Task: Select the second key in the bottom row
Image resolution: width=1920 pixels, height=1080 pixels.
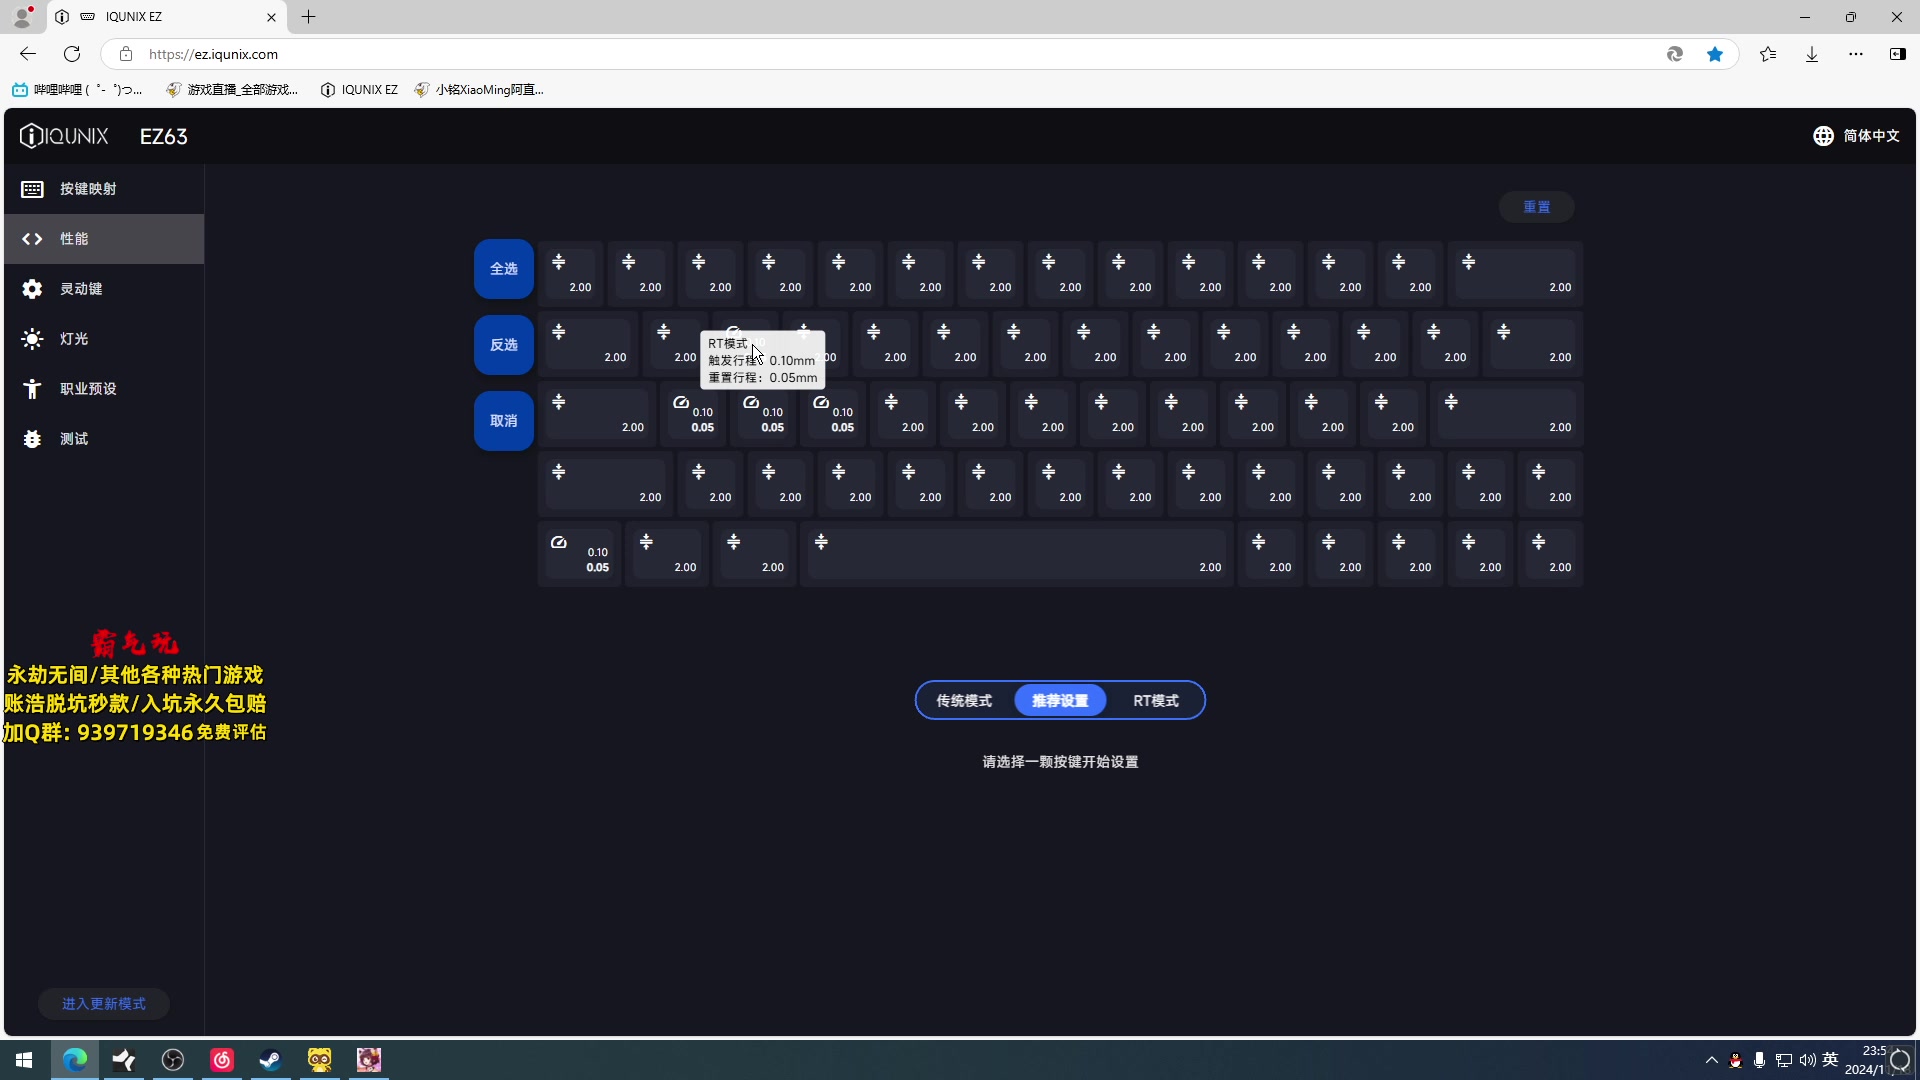Action: [667, 554]
